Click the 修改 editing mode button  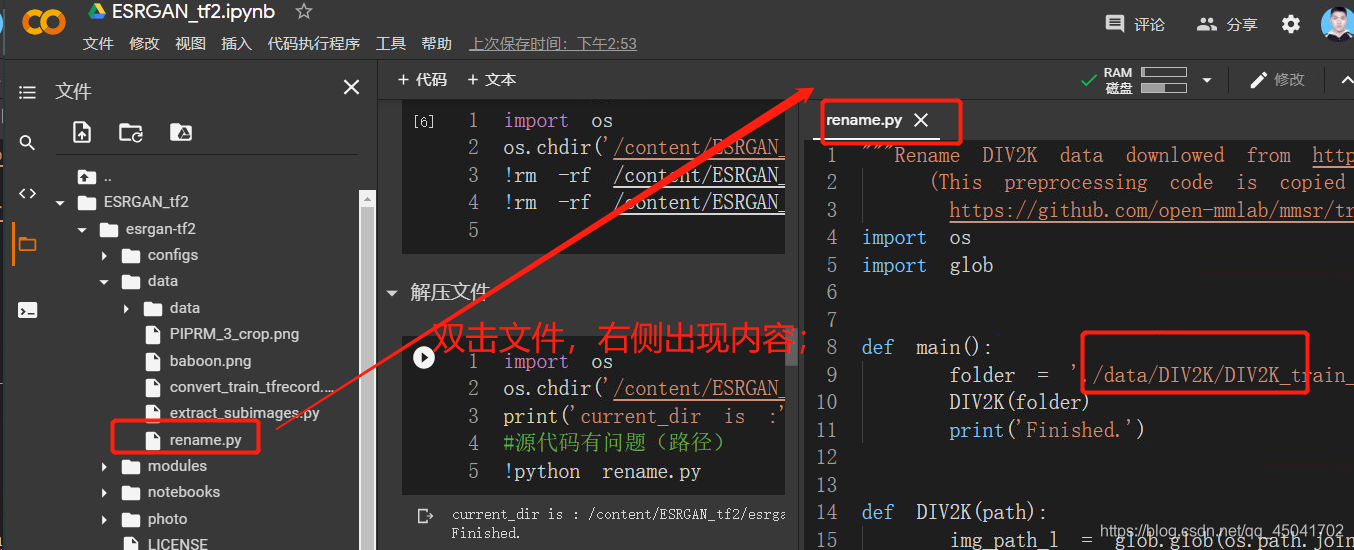(x=1277, y=80)
